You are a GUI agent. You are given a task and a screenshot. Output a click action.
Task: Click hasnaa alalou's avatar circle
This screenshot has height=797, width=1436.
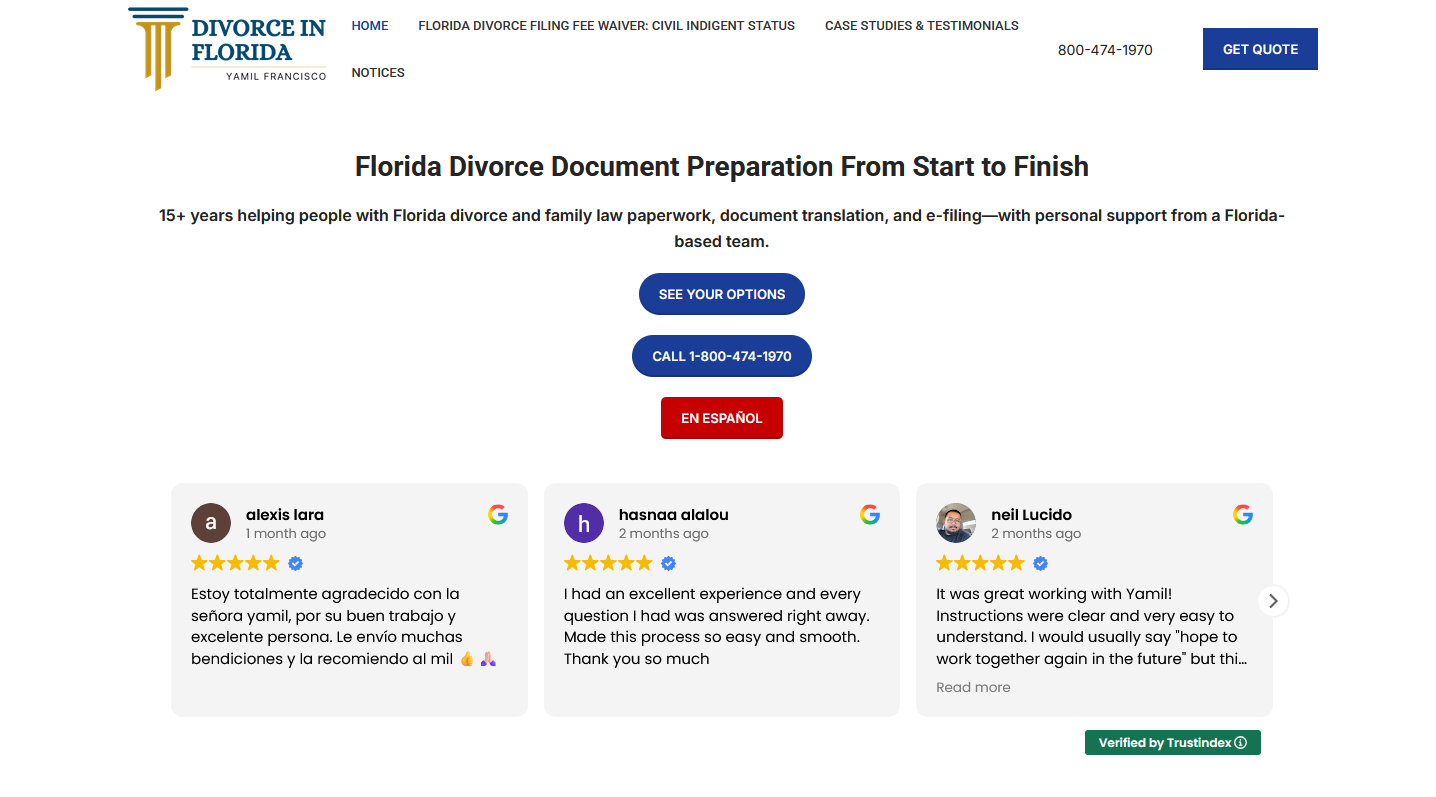coord(584,523)
